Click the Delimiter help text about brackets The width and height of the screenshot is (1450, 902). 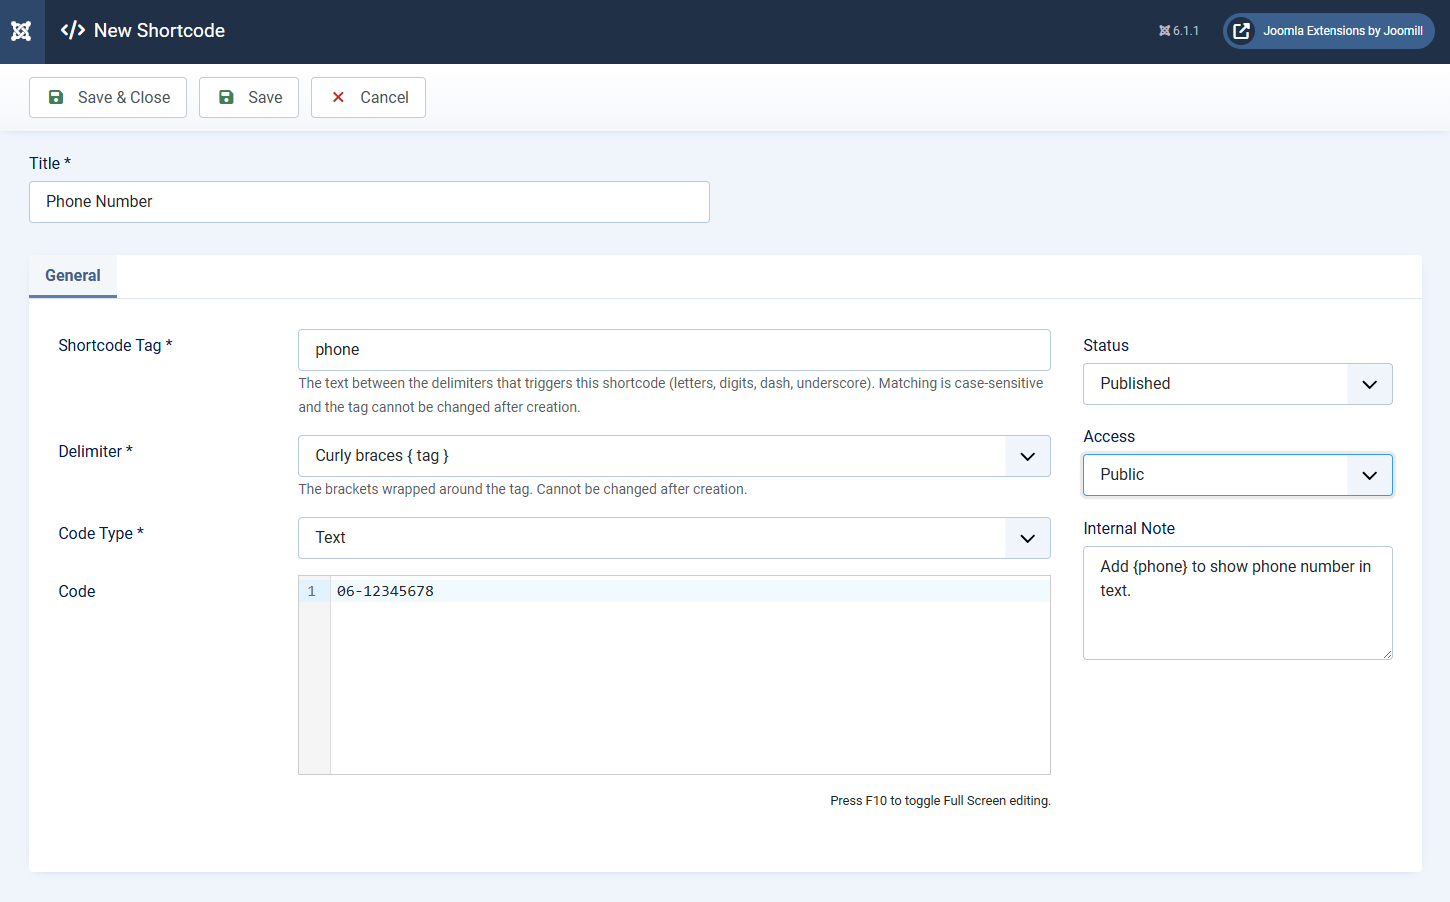(x=523, y=489)
